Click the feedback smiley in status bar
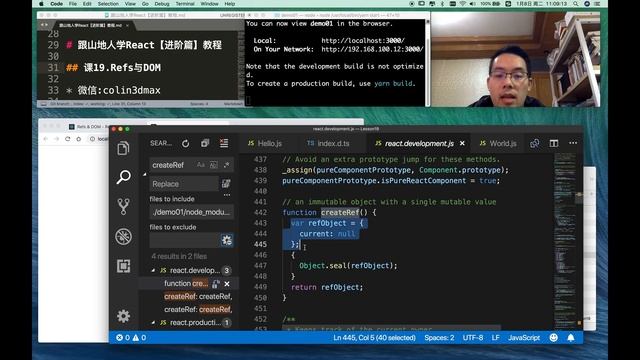Viewport: 640px width, 360px height. (553, 338)
